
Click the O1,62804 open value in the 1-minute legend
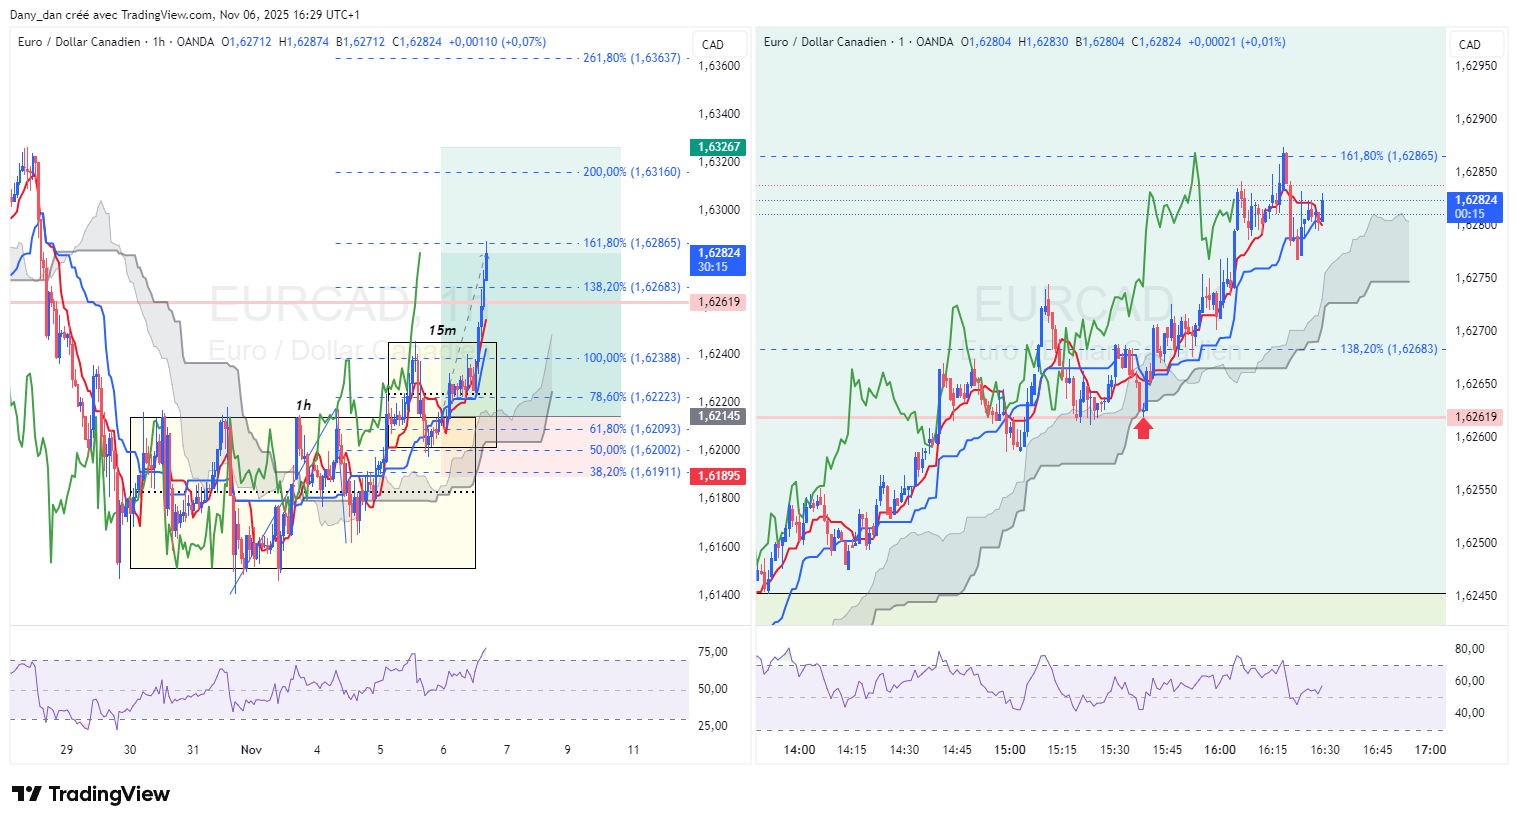(x=986, y=42)
